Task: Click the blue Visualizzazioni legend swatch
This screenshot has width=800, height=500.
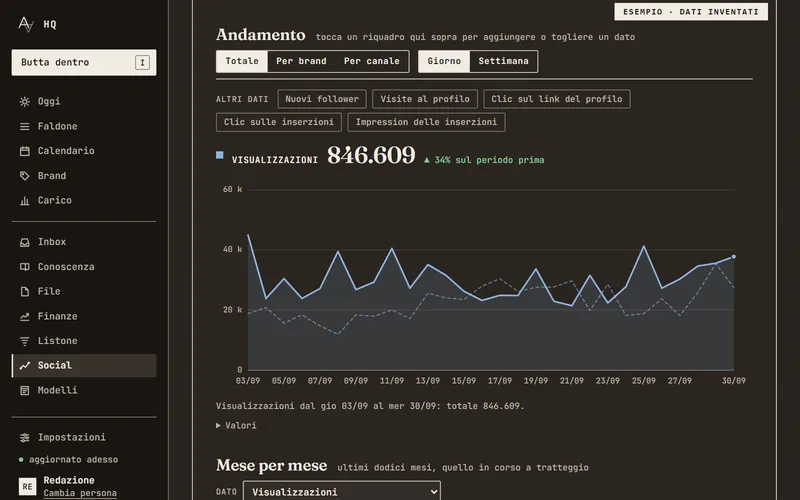Action: point(219,155)
